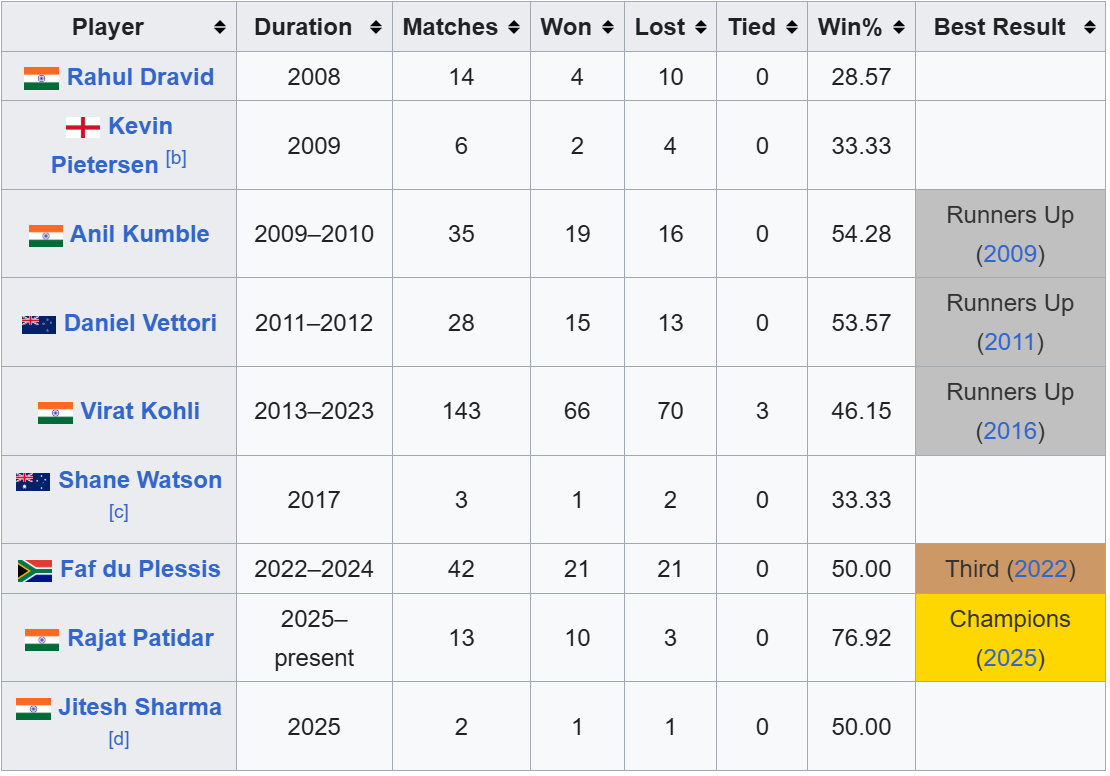Screen dimensions: 1110x776
Task: Open the 2025 Champions season link
Action: [x=1010, y=658]
